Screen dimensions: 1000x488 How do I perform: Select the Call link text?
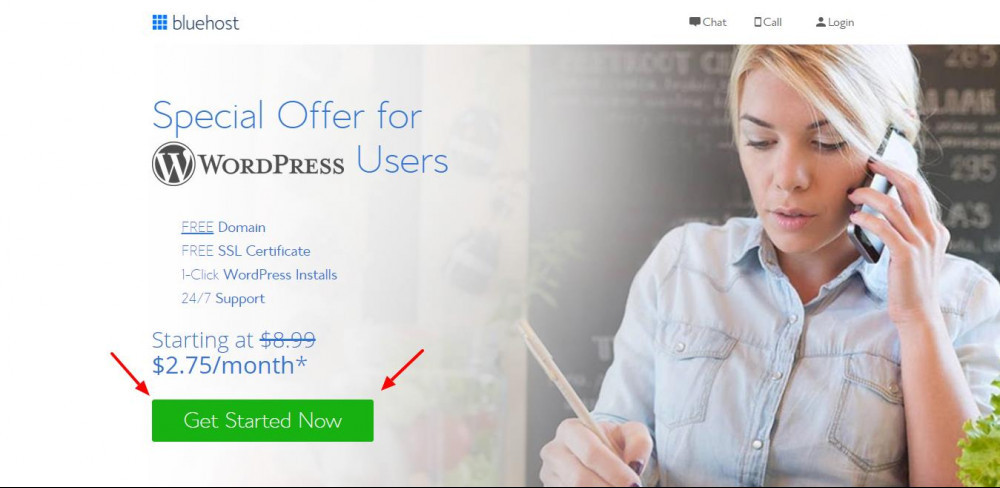click(x=772, y=22)
